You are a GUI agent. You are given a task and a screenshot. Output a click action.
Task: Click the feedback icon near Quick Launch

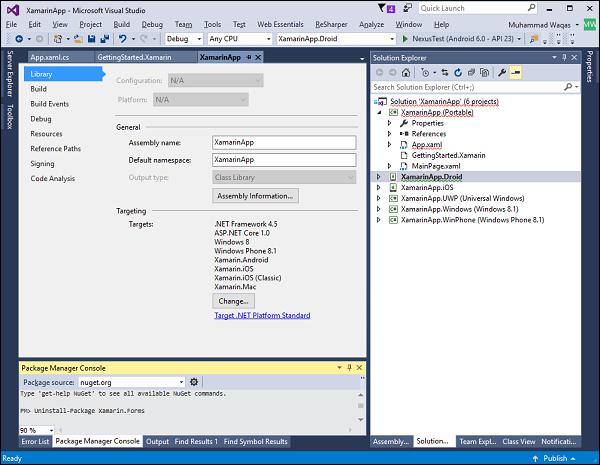click(408, 8)
